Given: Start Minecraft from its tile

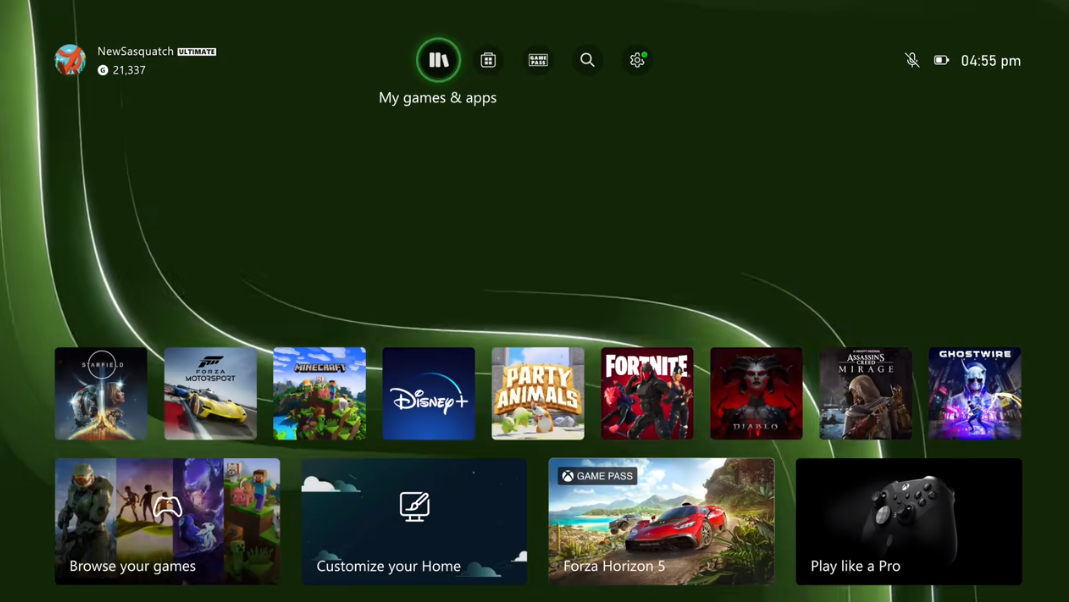Looking at the screenshot, I should point(319,393).
